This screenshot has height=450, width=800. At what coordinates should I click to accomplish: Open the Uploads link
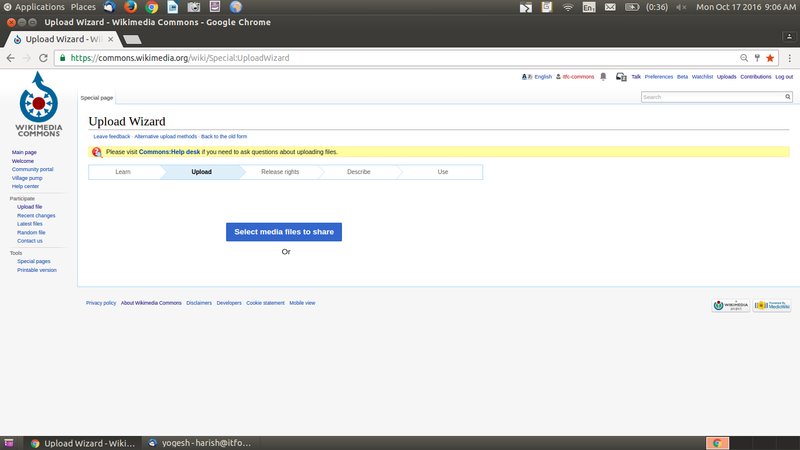coord(727,77)
